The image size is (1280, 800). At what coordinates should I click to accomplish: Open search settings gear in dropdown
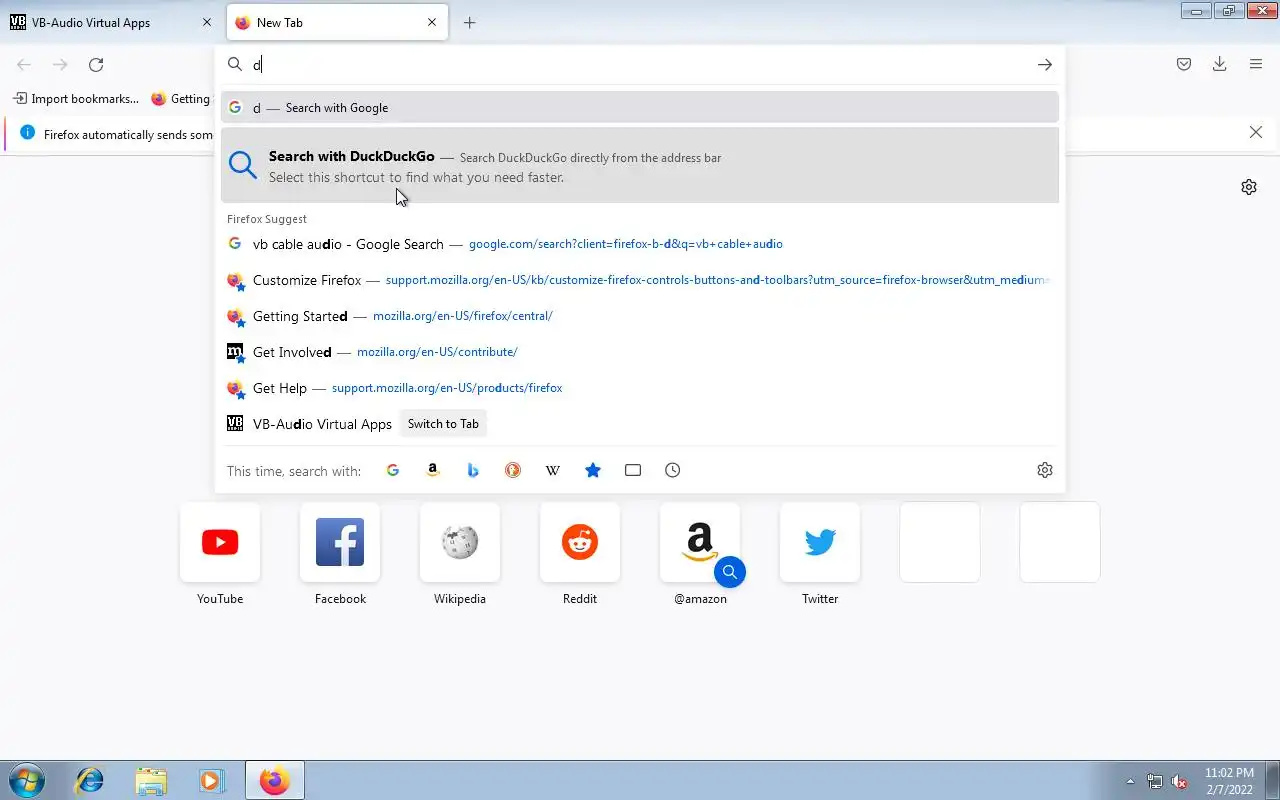[x=1045, y=470]
